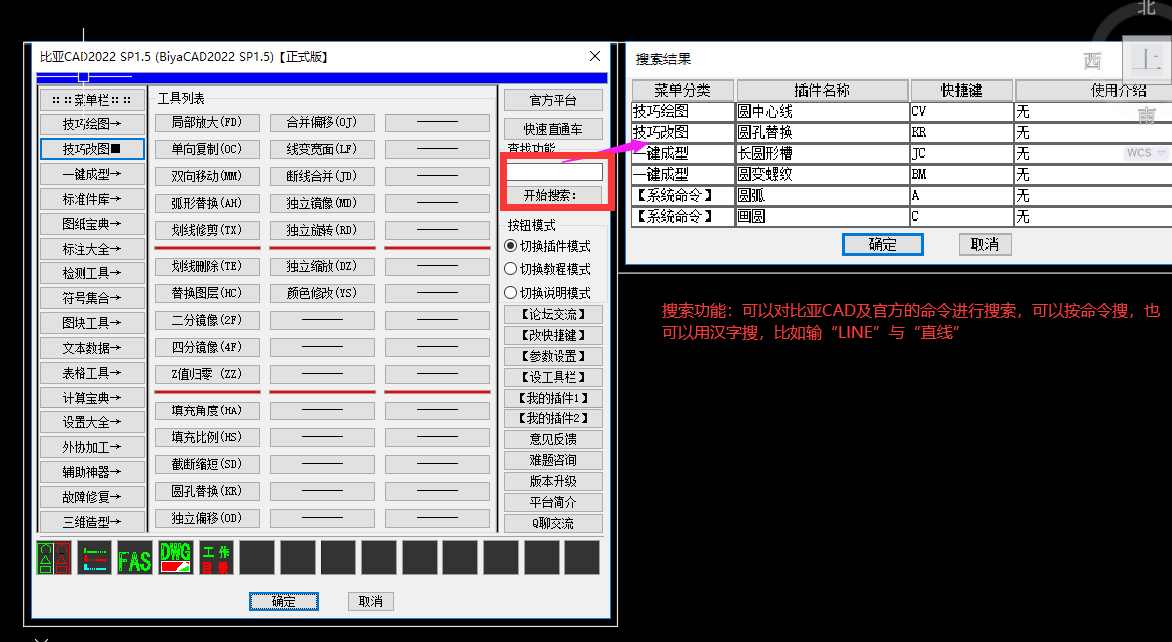Open the 技巧绘图 menu category
Viewport: 1172px width, 642px height.
91,124
